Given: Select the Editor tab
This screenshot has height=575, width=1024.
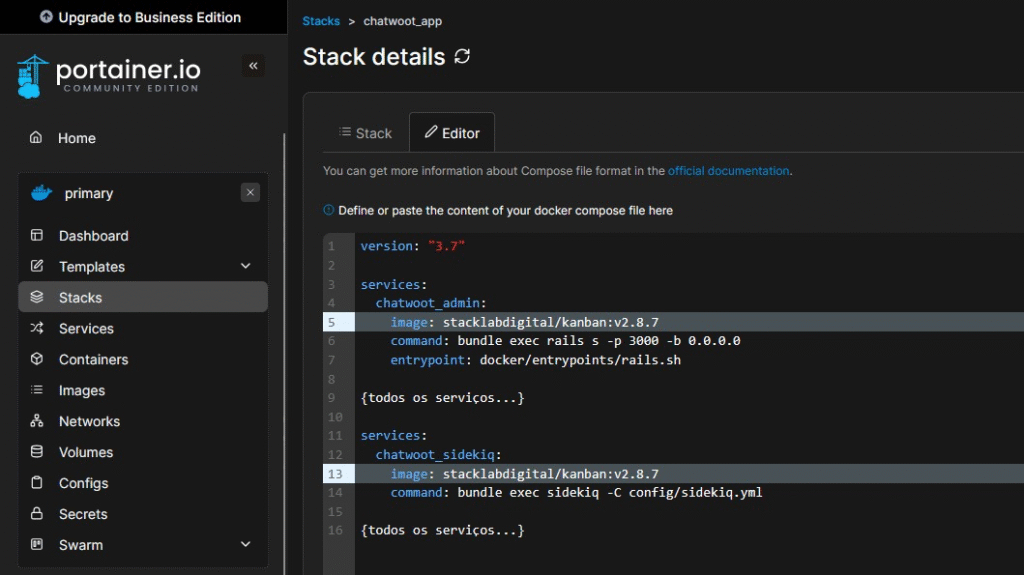Looking at the screenshot, I should pyautogui.click(x=452, y=133).
